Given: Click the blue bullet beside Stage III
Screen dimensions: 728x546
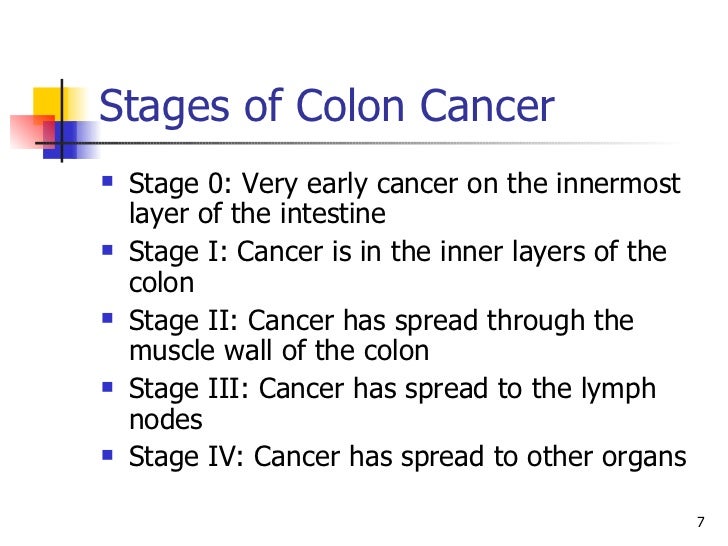Looking at the screenshot, I should (107, 387).
